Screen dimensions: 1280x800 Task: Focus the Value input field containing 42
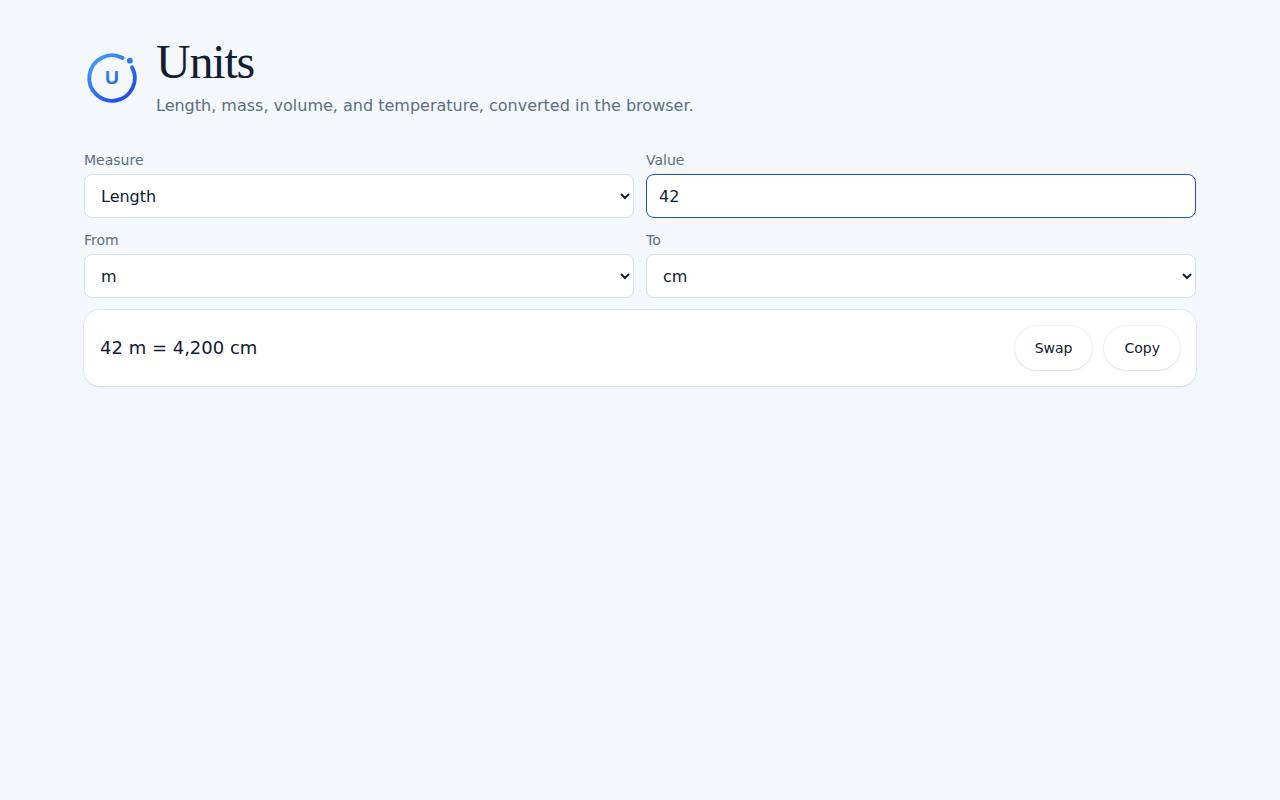[921, 196]
